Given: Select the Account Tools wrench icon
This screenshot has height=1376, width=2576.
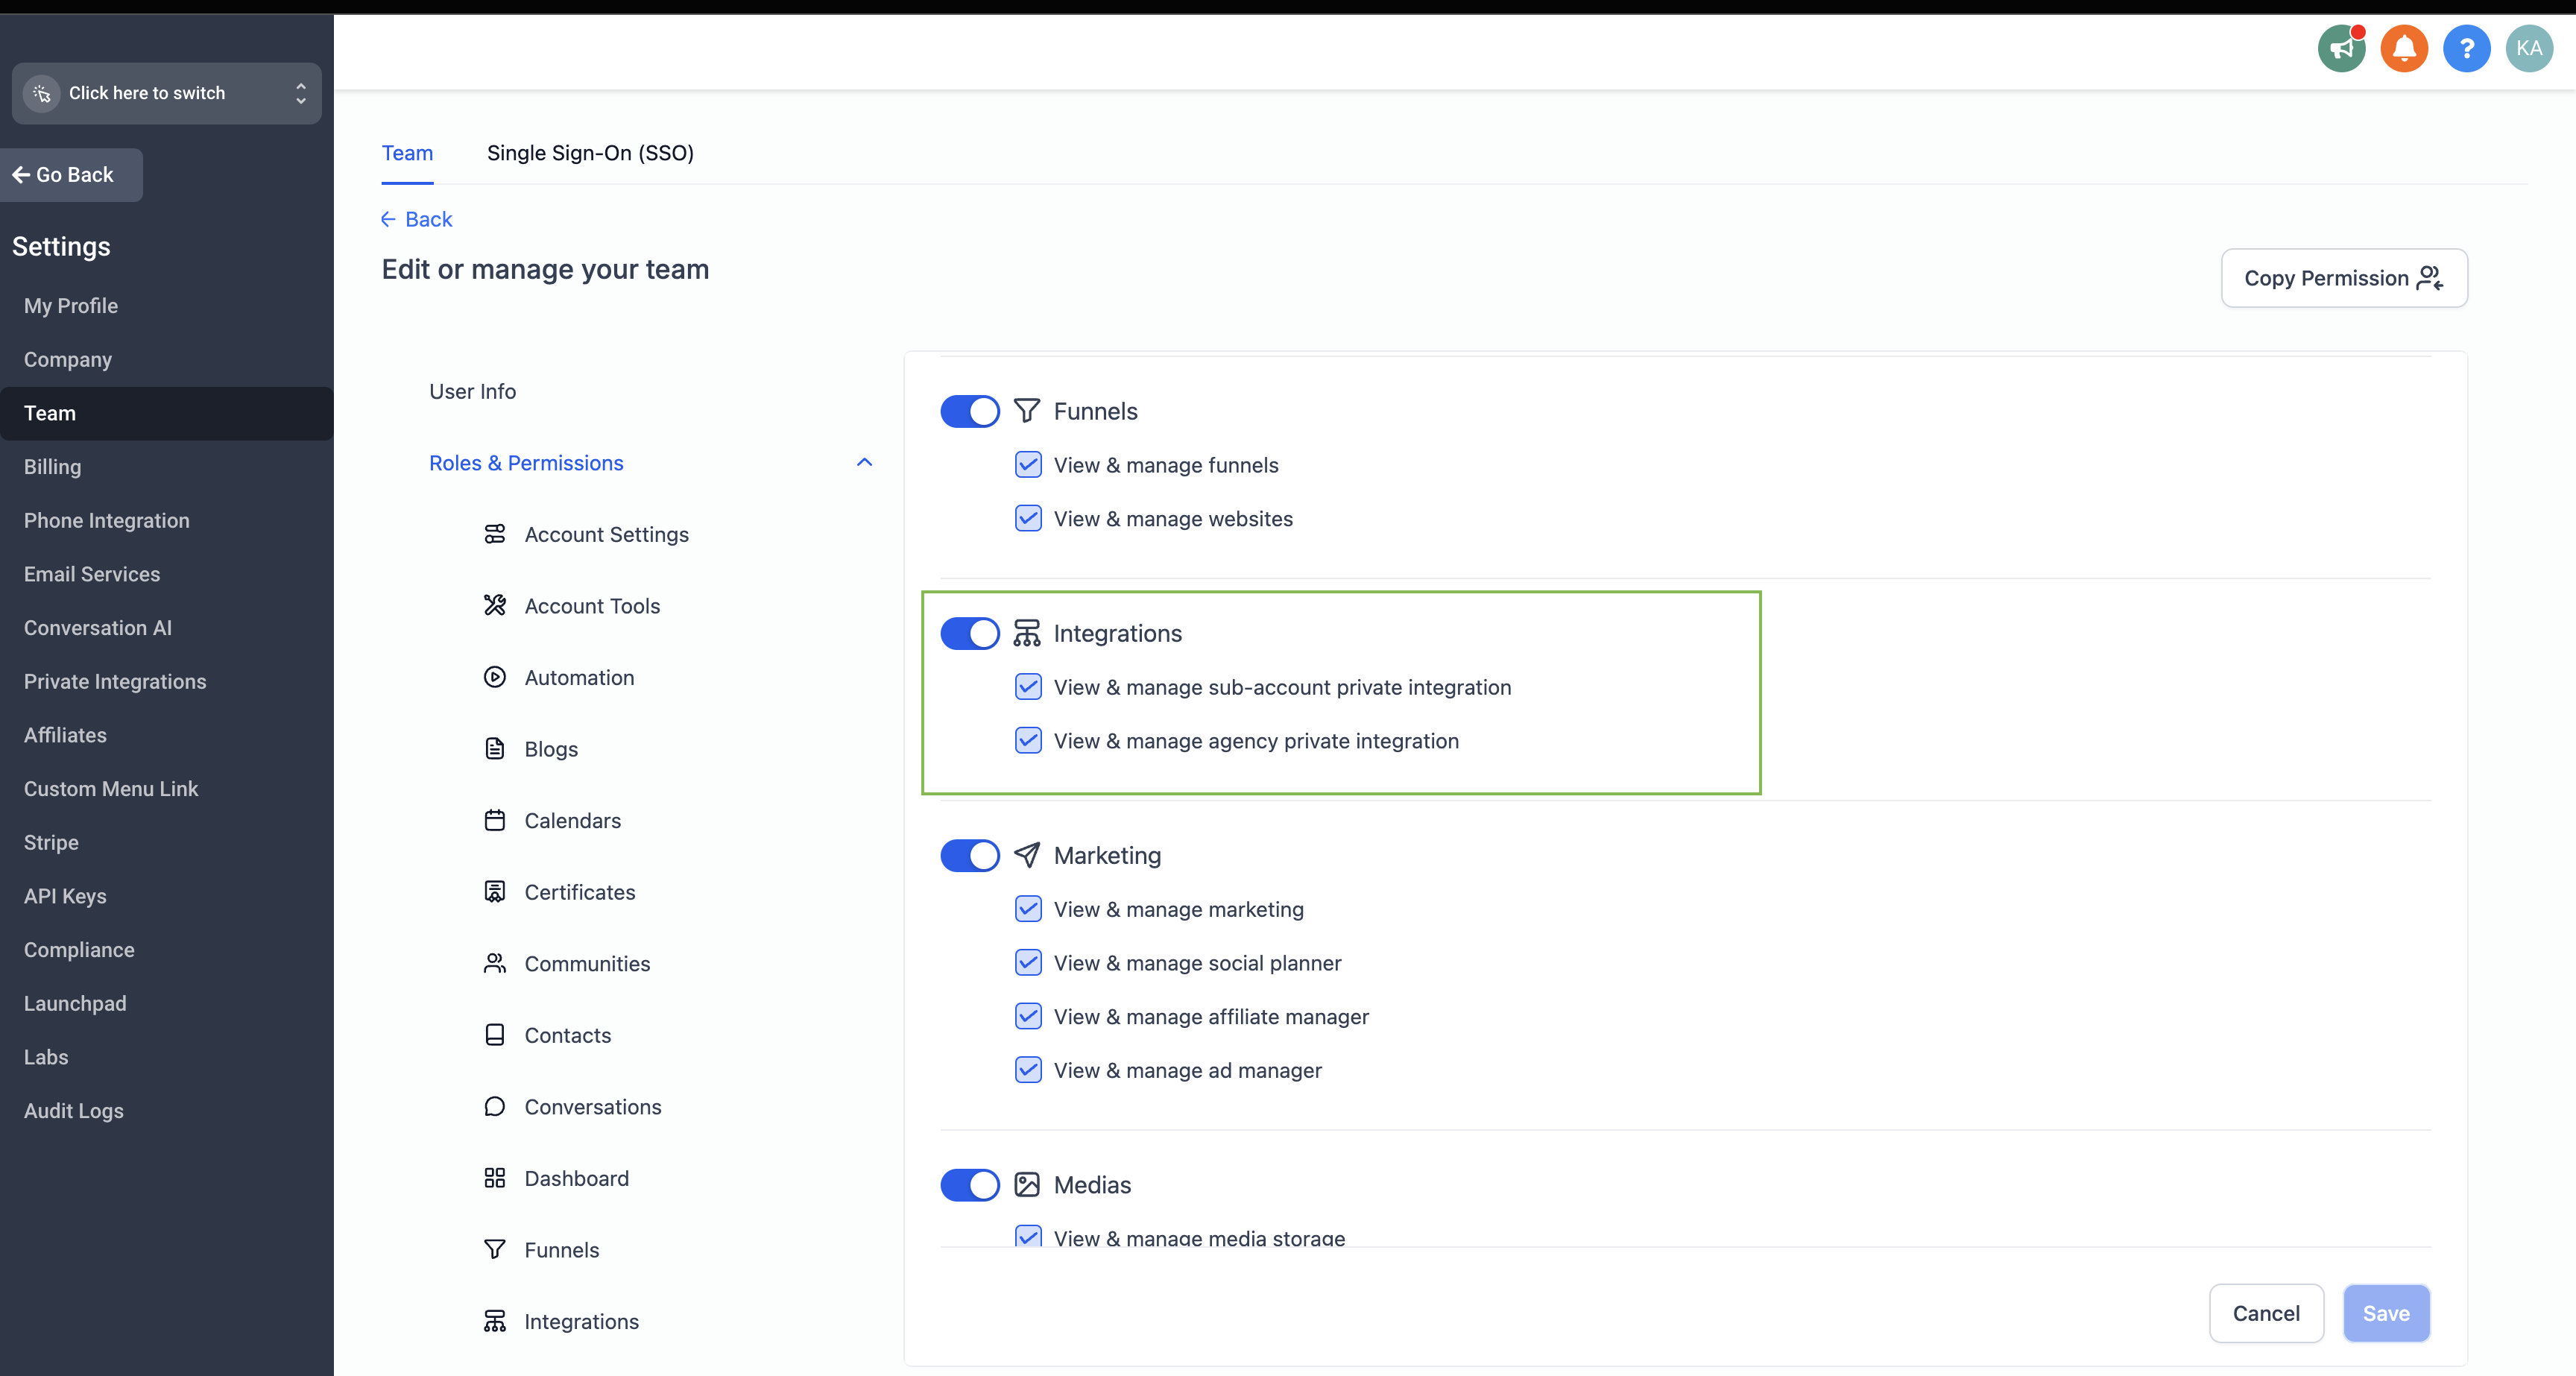Looking at the screenshot, I should 495,605.
